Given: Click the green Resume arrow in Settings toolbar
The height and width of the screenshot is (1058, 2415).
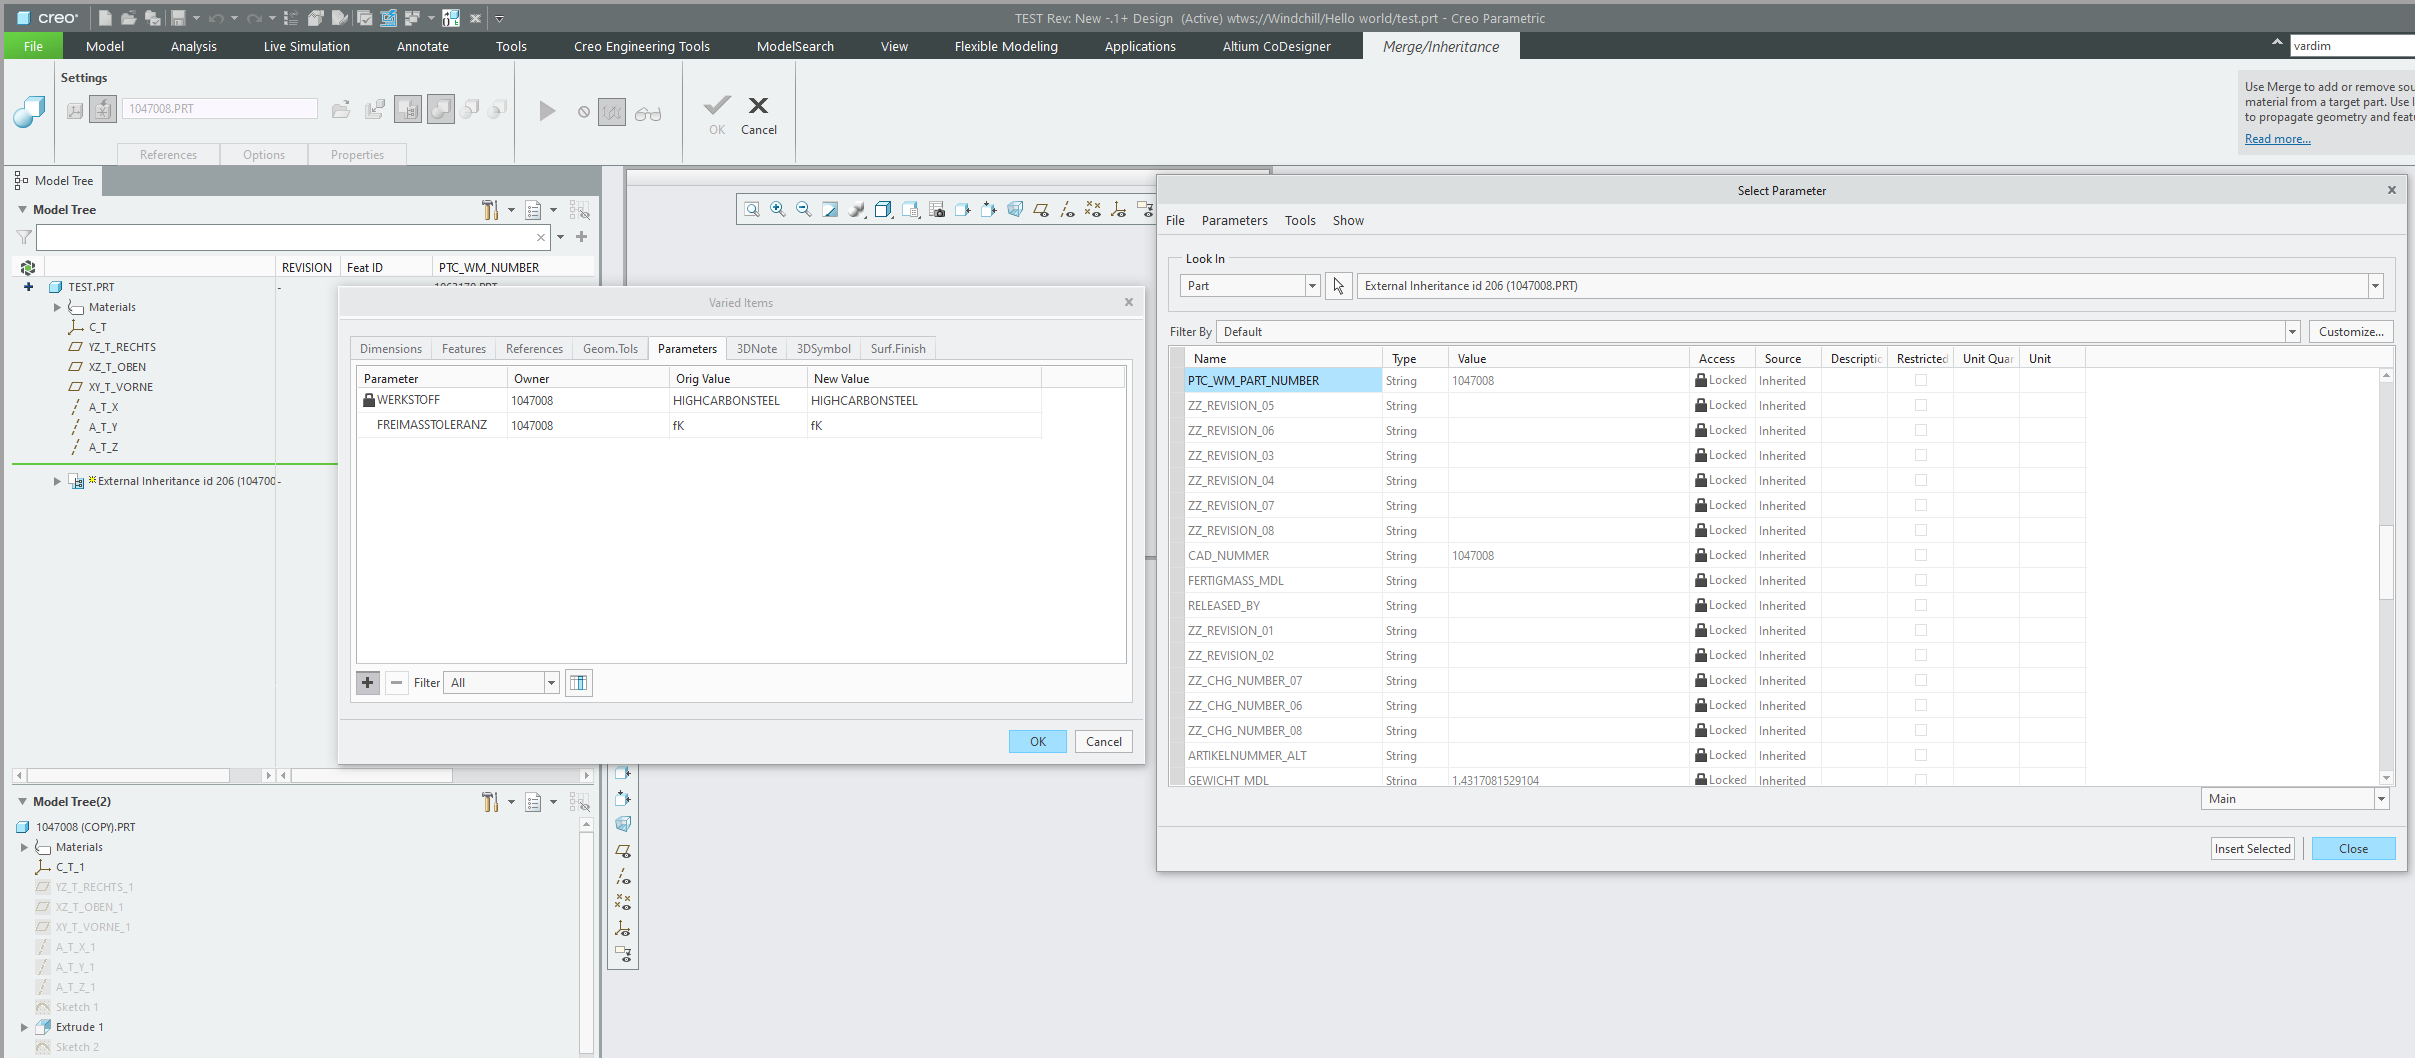Looking at the screenshot, I should click(546, 111).
